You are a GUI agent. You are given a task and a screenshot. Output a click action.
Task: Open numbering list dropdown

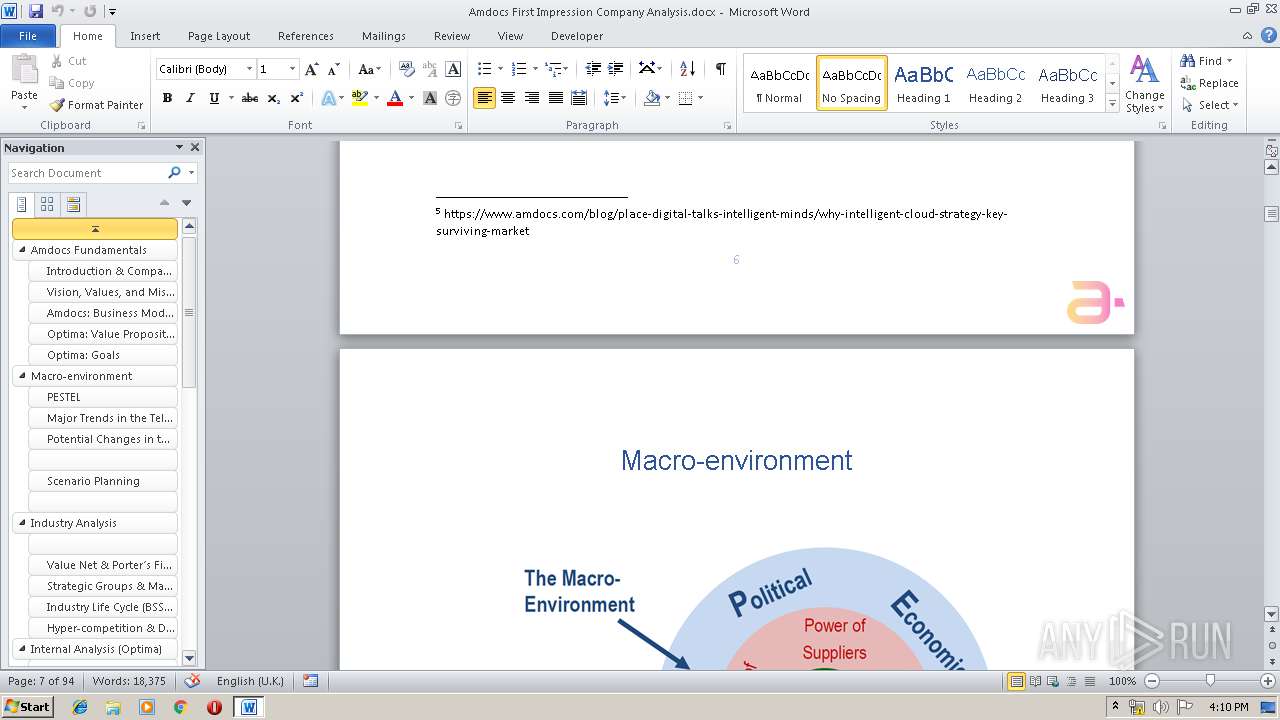pos(534,69)
